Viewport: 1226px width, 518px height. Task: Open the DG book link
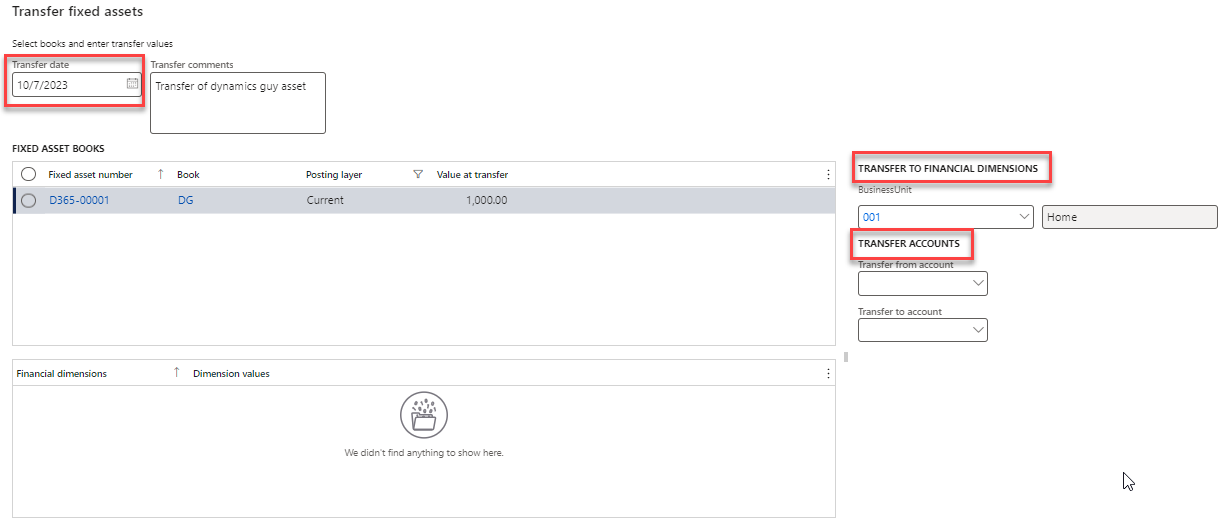[186, 200]
